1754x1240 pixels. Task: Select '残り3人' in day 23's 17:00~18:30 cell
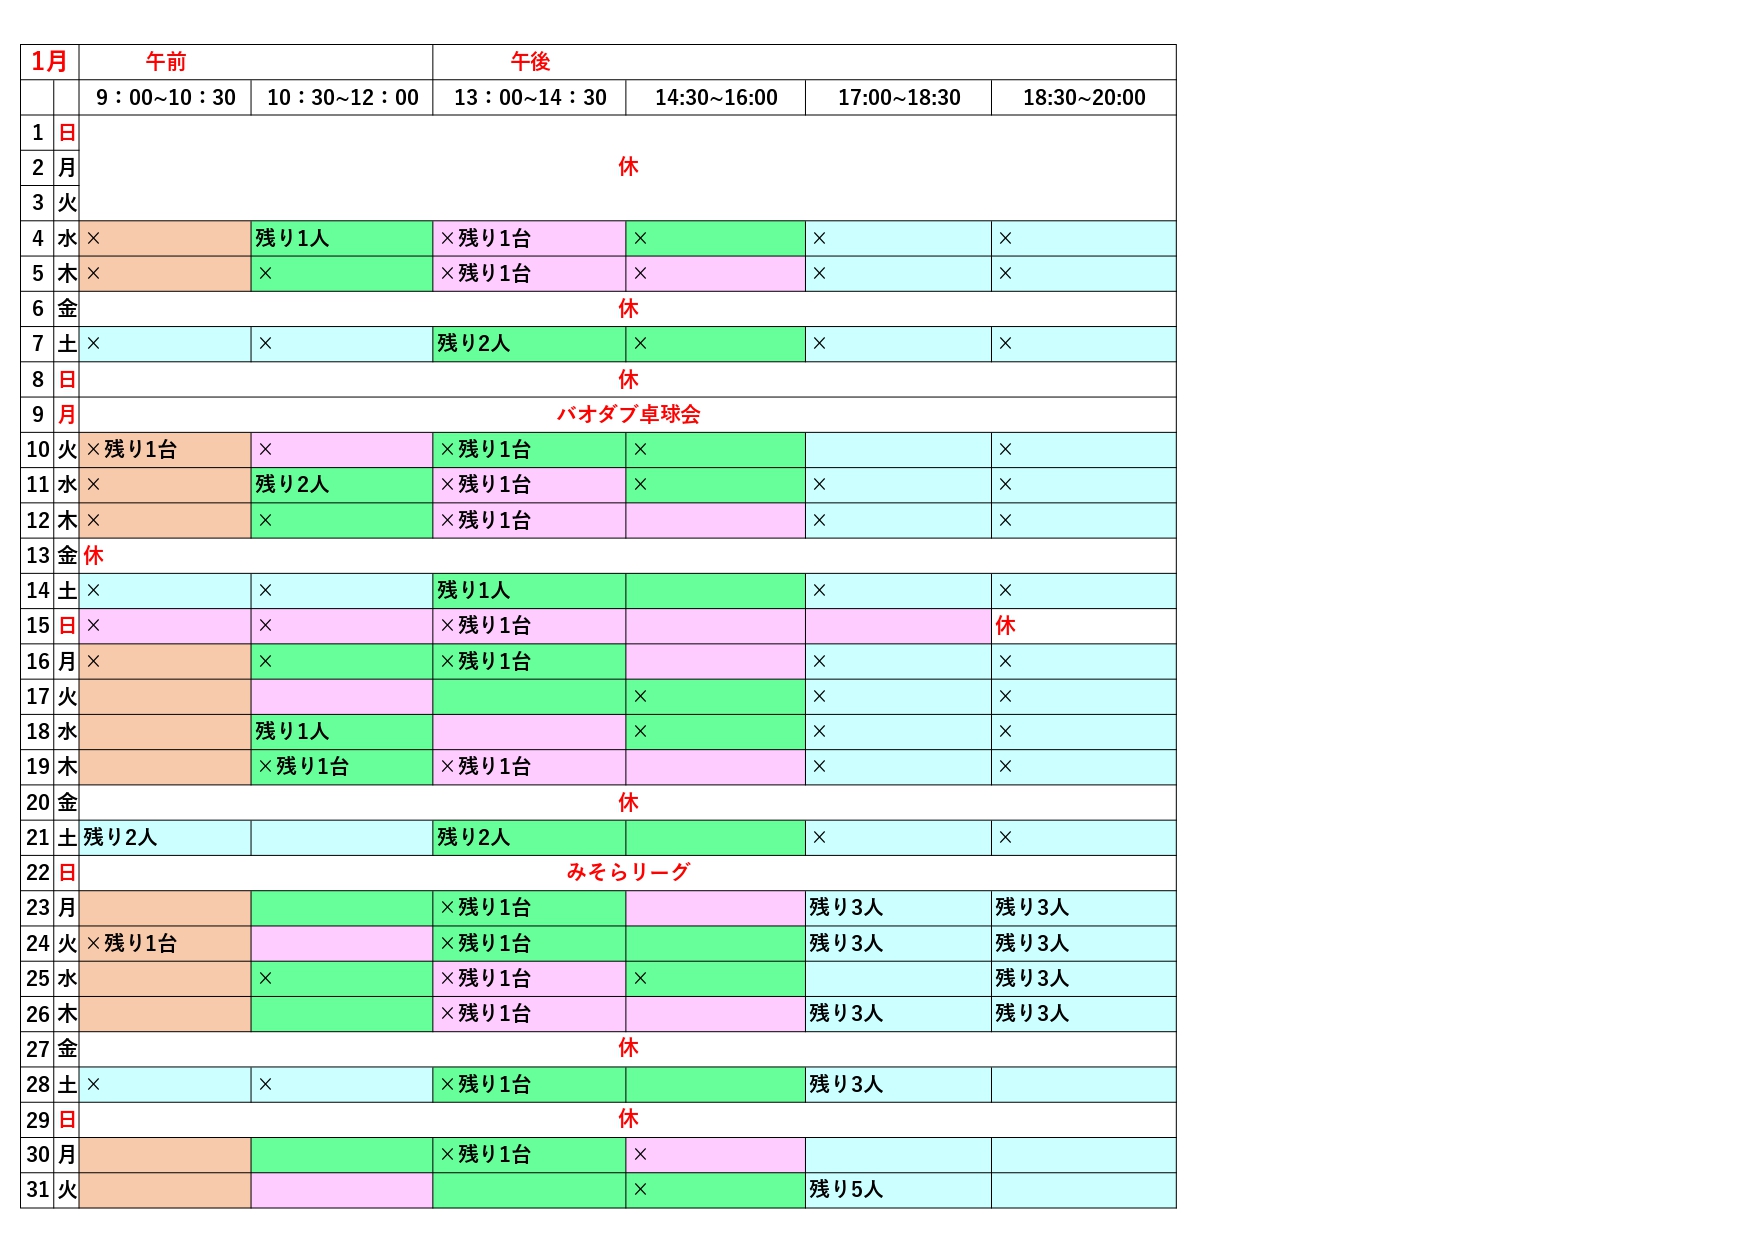846,907
